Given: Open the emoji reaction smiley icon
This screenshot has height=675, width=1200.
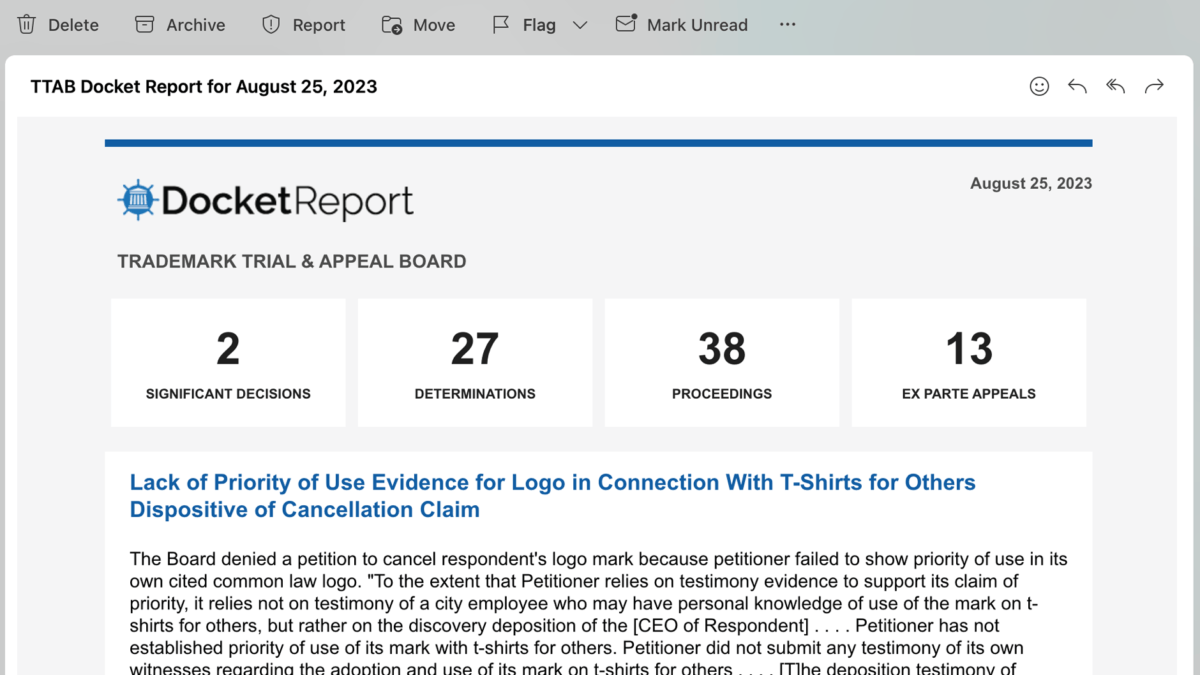Looking at the screenshot, I should (1039, 87).
